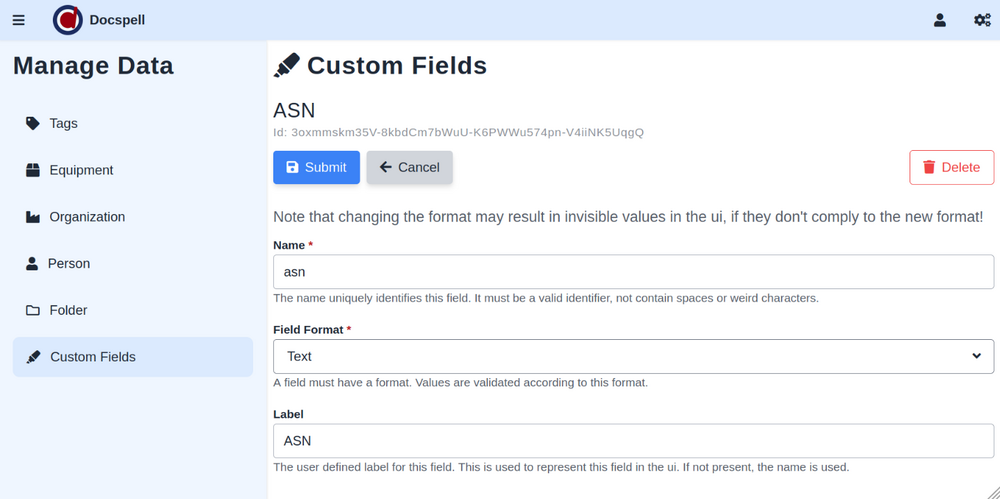This screenshot has width=1000, height=499.
Task: Focus the Name input field
Action: (633, 272)
